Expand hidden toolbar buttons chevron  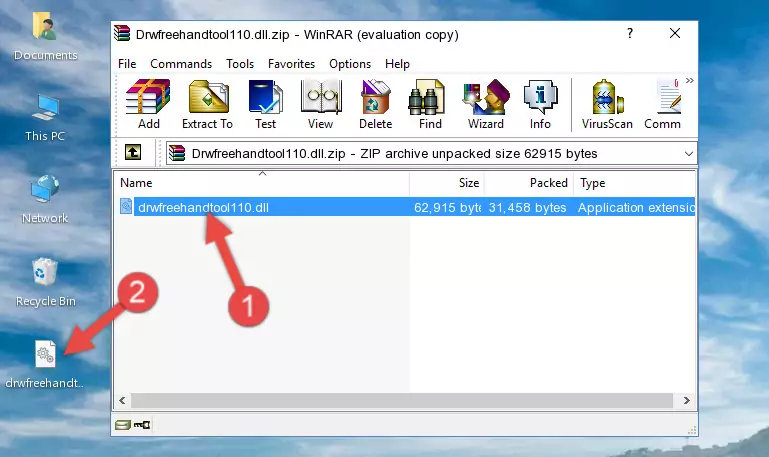(x=690, y=81)
